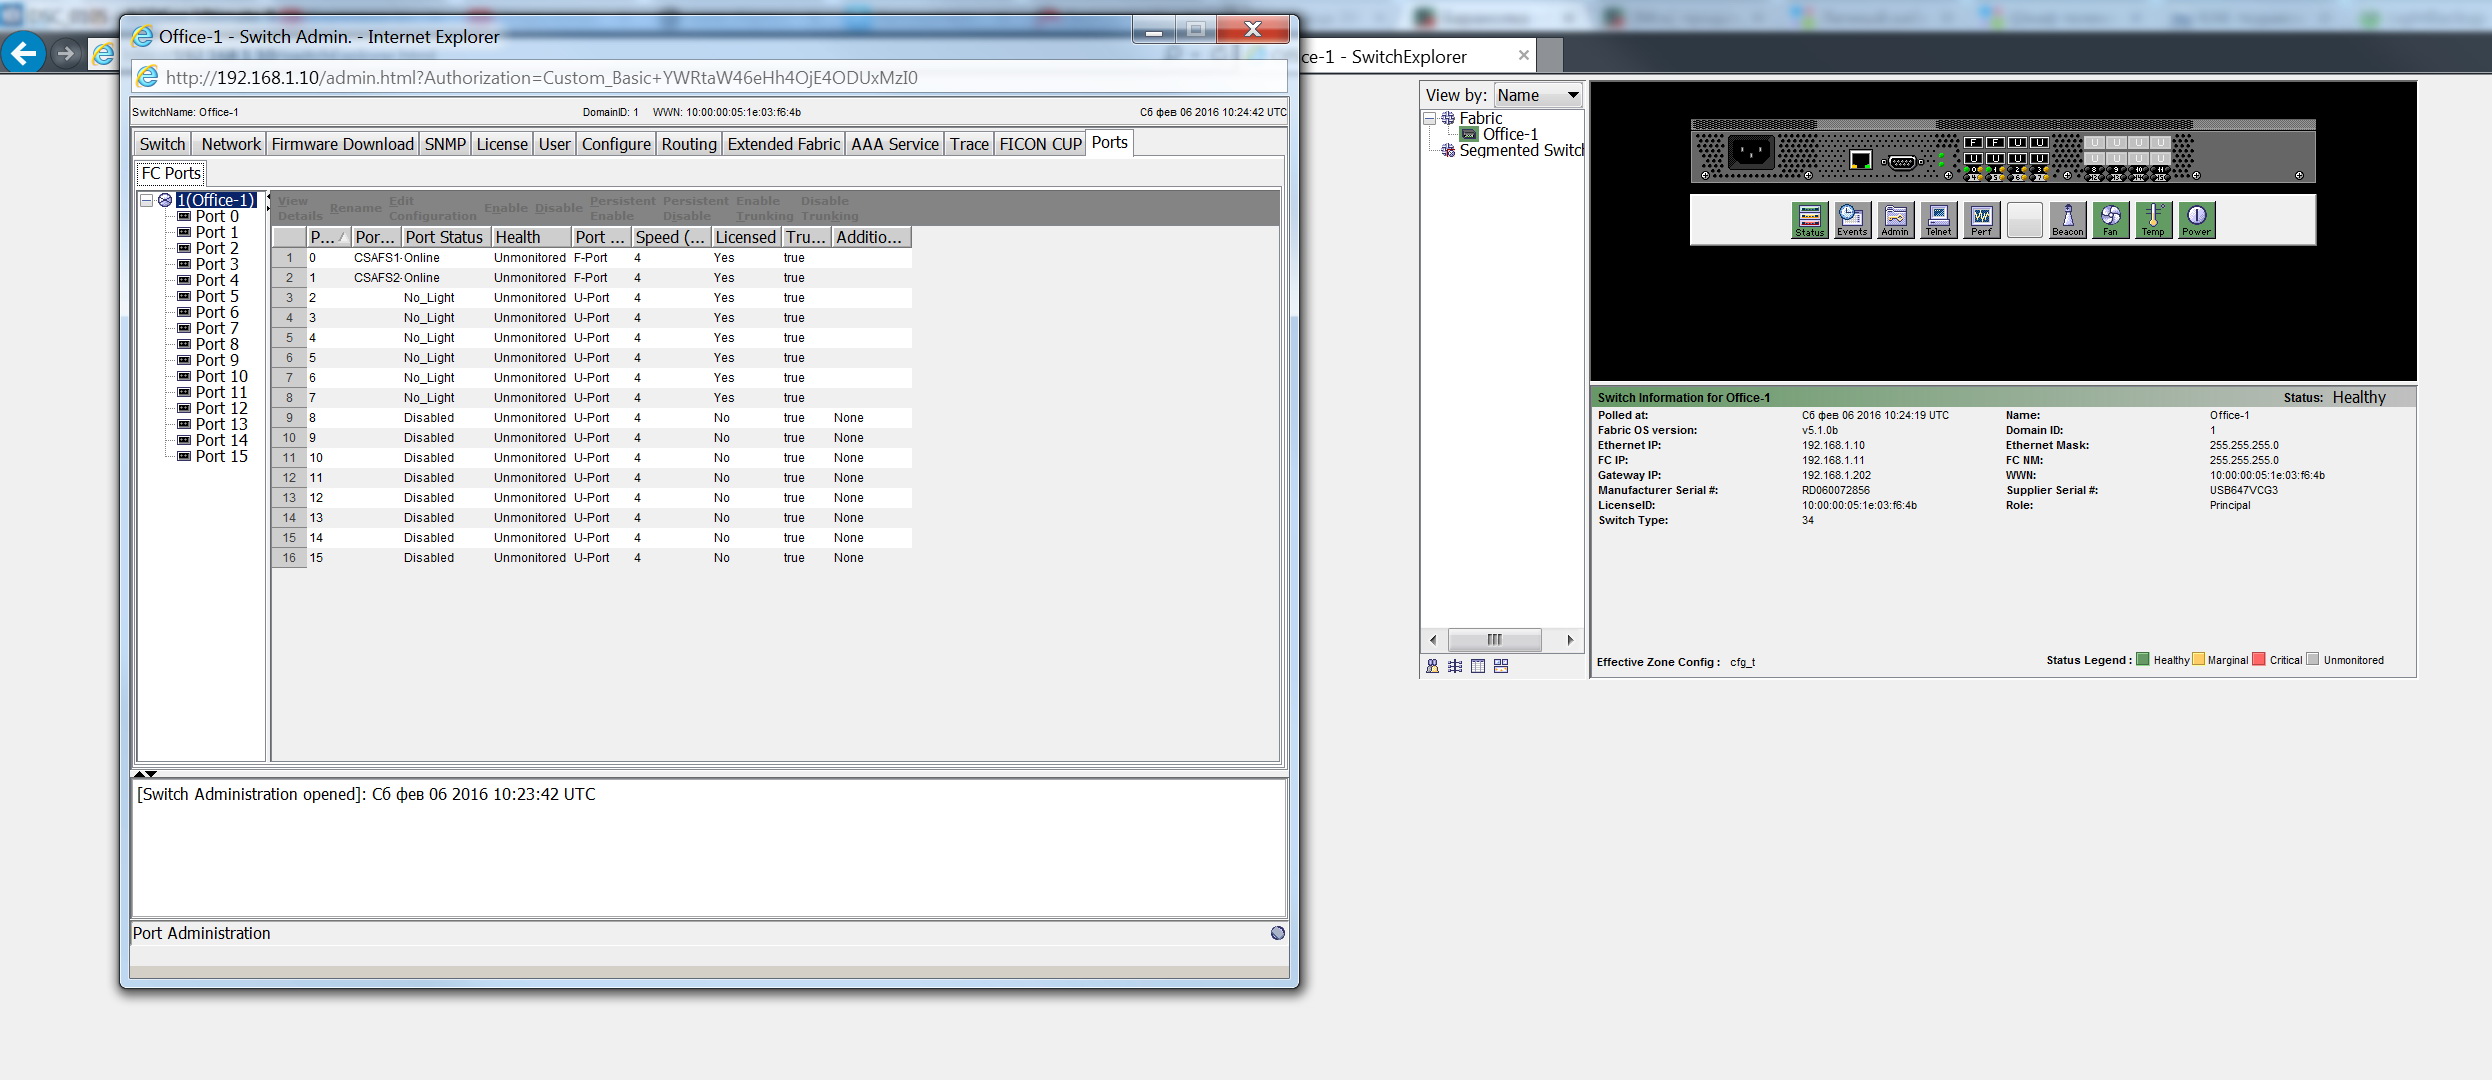Collapse the 1(Office-1) port tree node
2492x1080 pixels.
pos(146,200)
